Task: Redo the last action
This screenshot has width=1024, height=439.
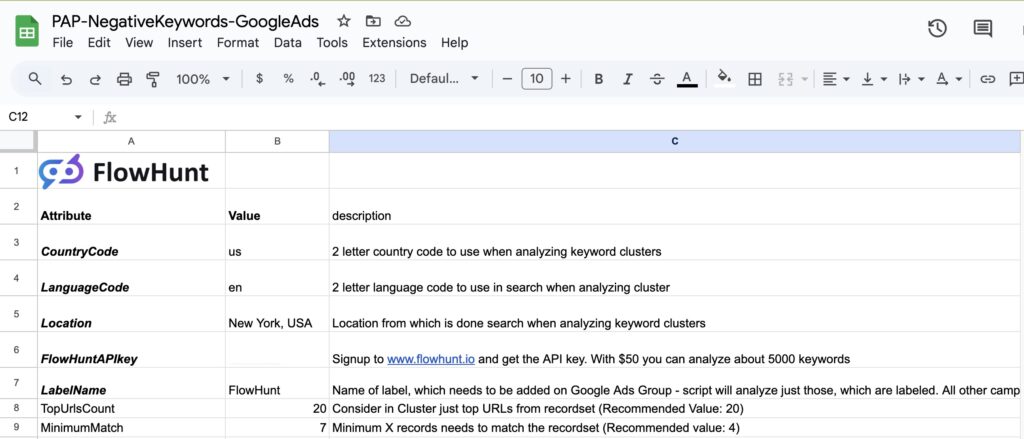Action: (x=95, y=79)
